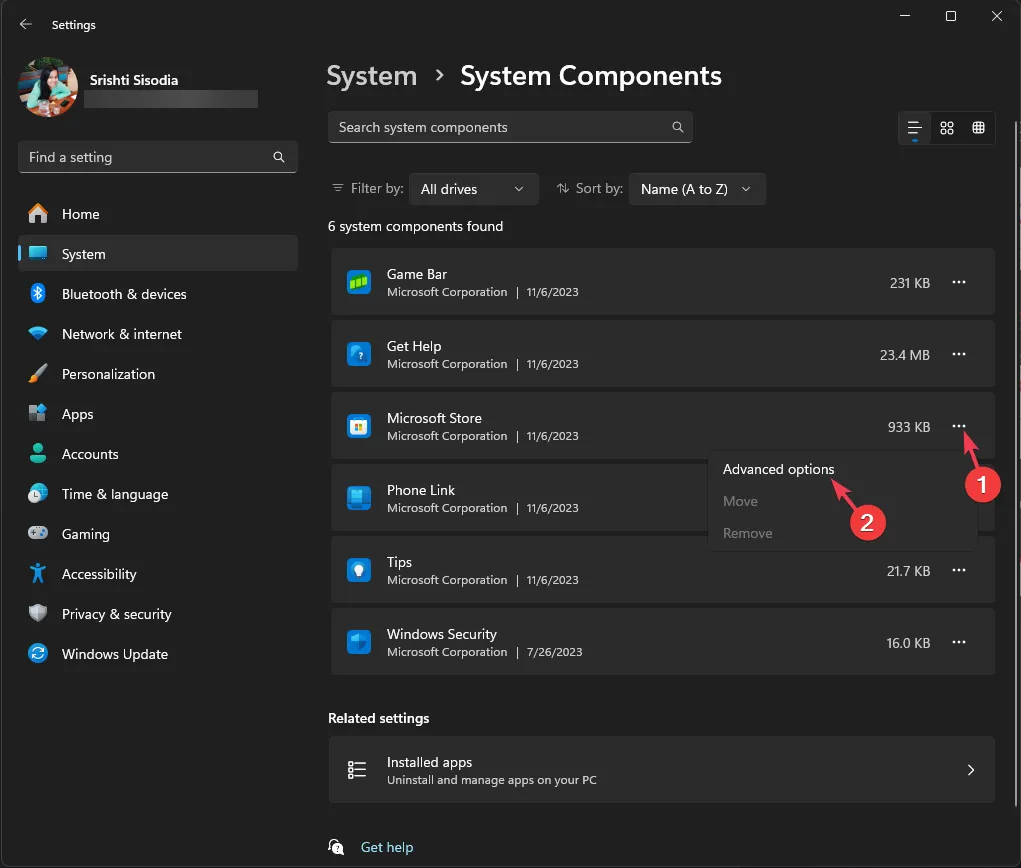This screenshot has width=1021, height=868.
Task: Switch to table view layout
Action: (x=978, y=128)
